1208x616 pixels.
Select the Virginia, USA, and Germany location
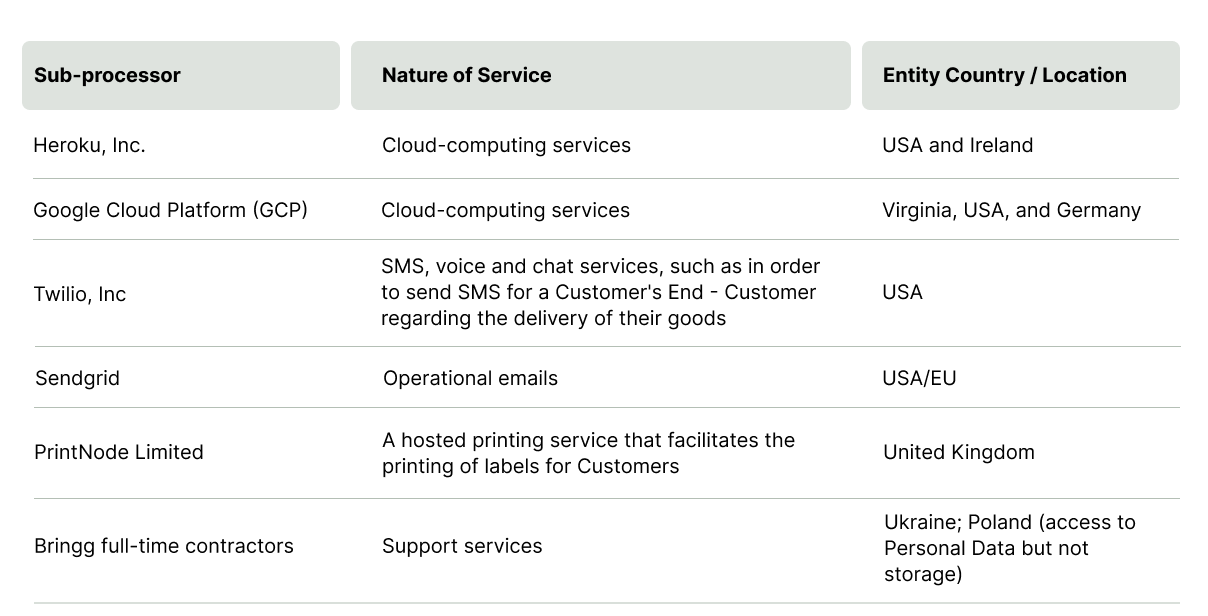click(x=1011, y=210)
